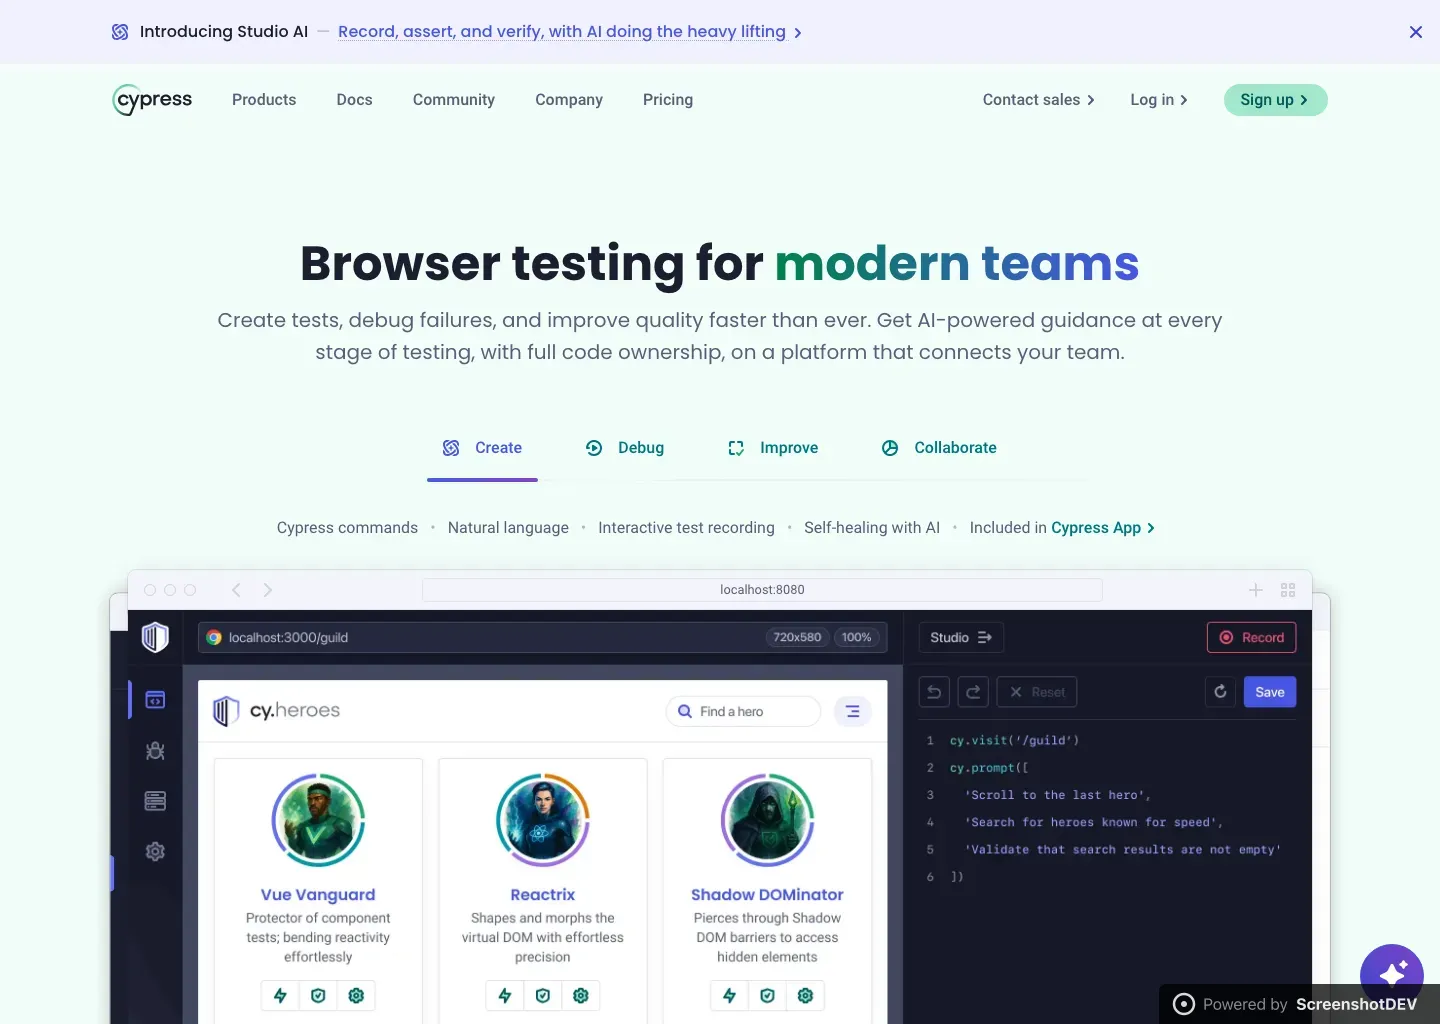Open the Products menu
Image resolution: width=1440 pixels, height=1024 pixels.
tap(264, 100)
